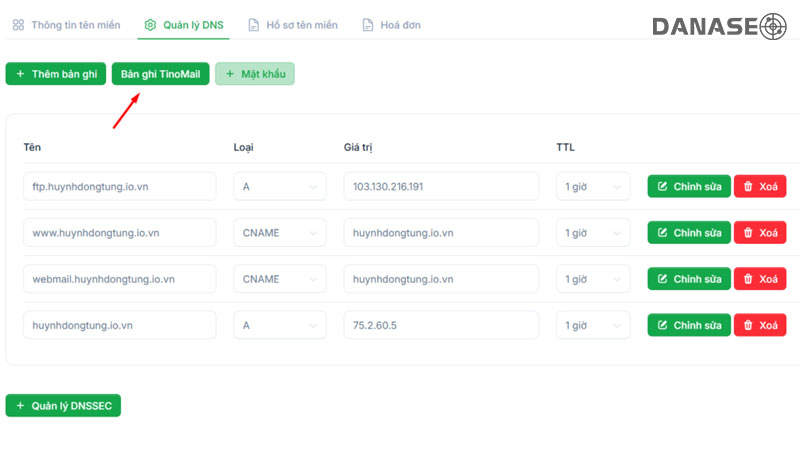Click the invoice icon beside Hoá đơn
This screenshot has height=450, width=800.
[x=368, y=25]
